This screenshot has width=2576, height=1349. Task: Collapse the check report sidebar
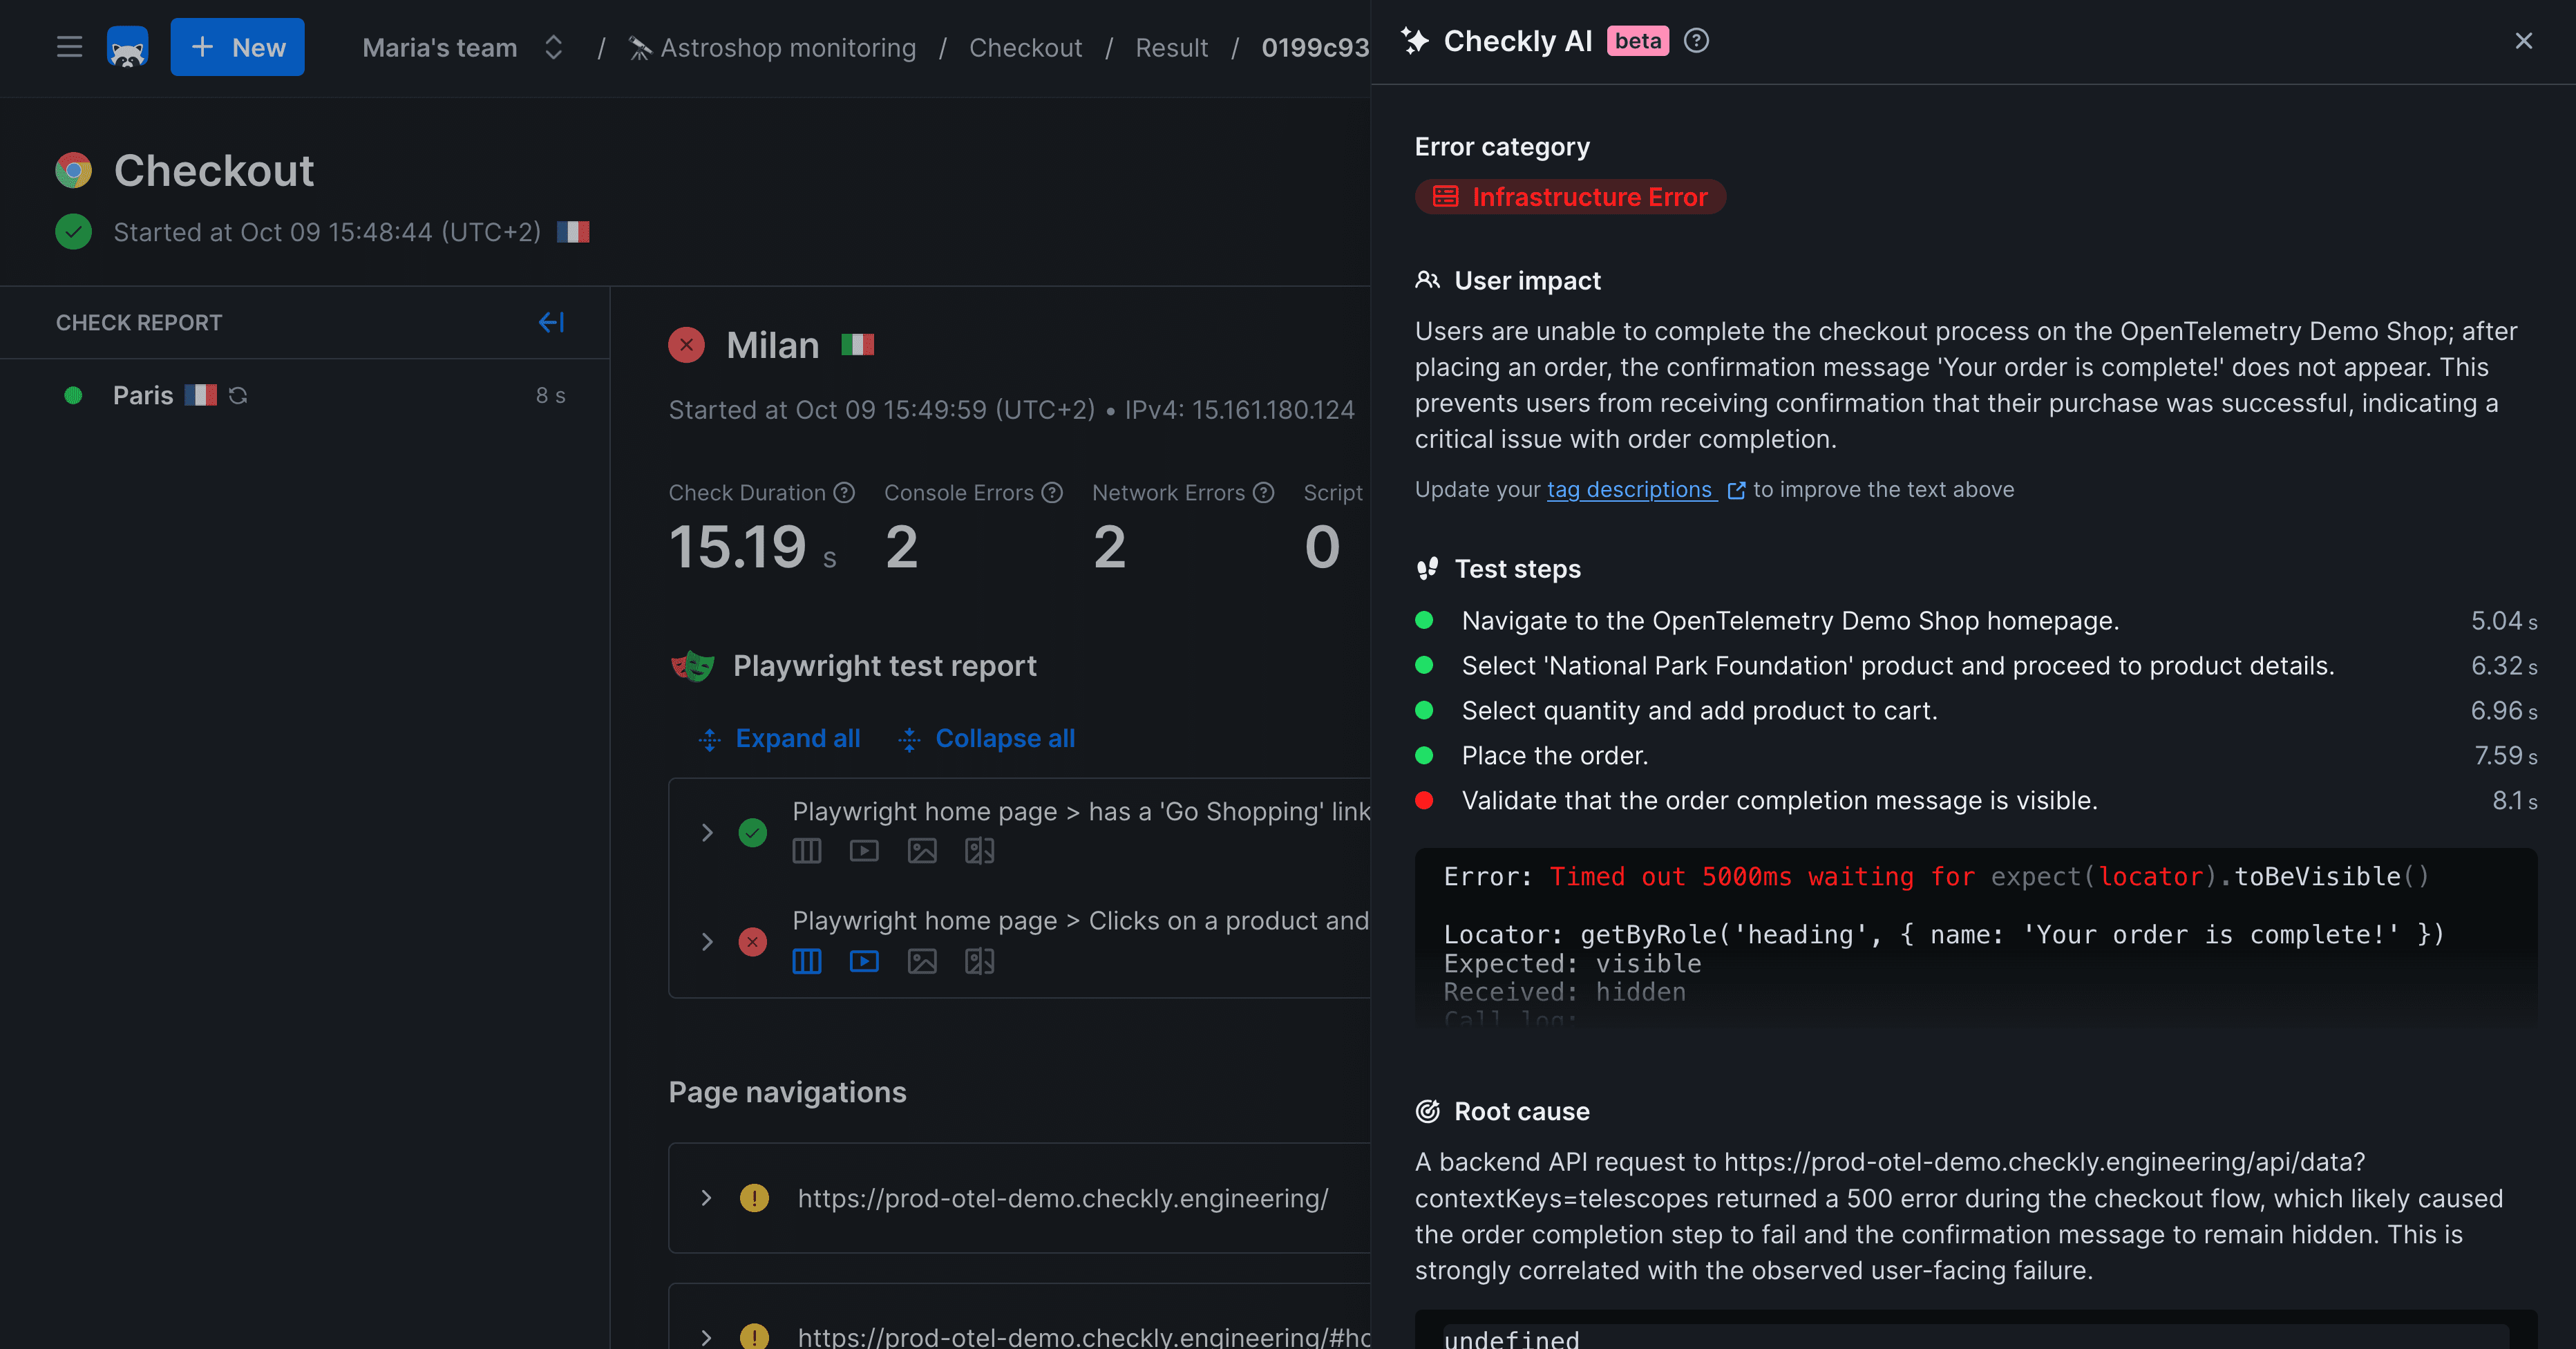[551, 322]
